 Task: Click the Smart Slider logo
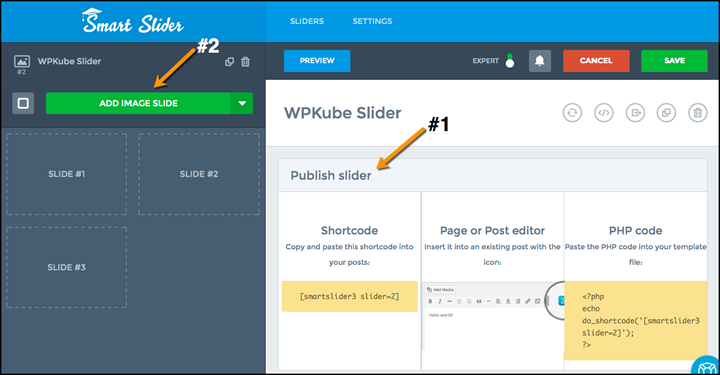click(x=133, y=22)
